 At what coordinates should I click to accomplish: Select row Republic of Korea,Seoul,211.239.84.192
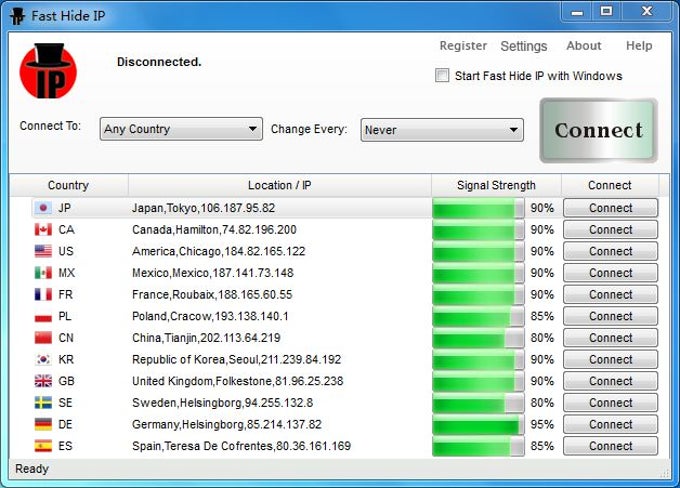(236, 360)
